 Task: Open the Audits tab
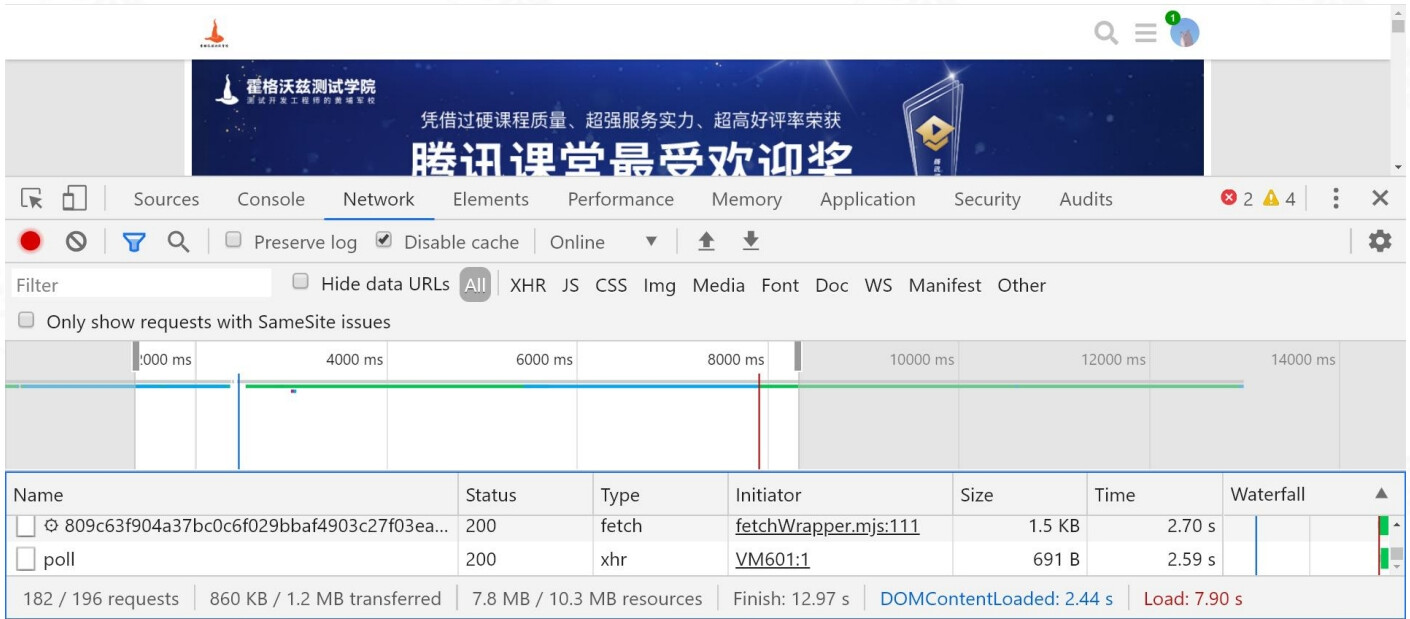(x=1086, y=199)
